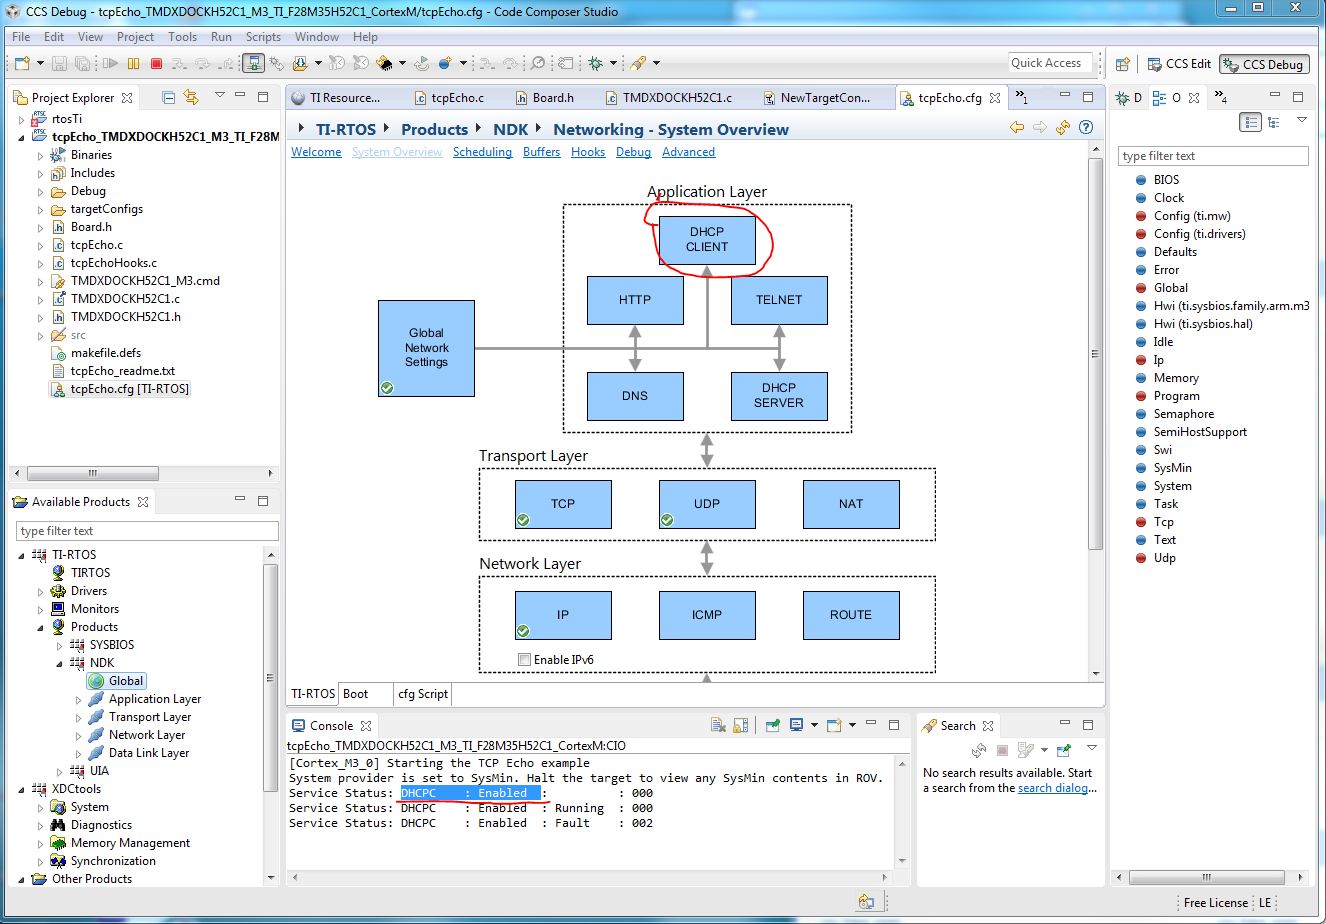Click the Pin Console icon
This screenshot has height=924, width=1326.
tap(773, 725)
